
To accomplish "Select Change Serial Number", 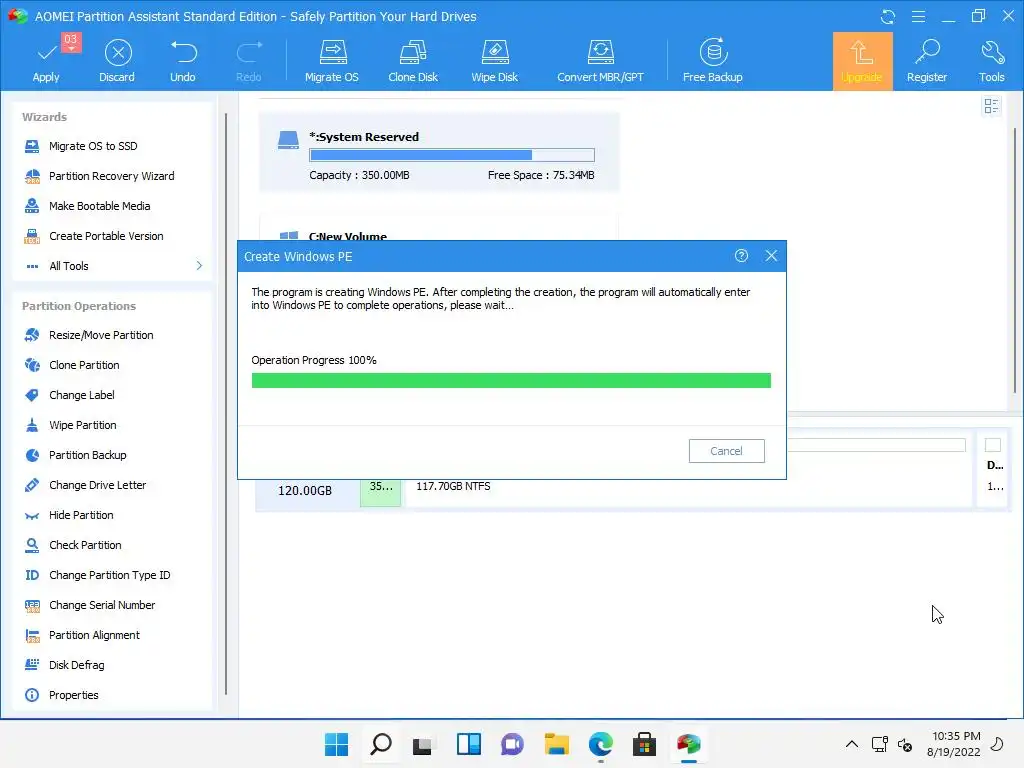I will tap(102, 605).
